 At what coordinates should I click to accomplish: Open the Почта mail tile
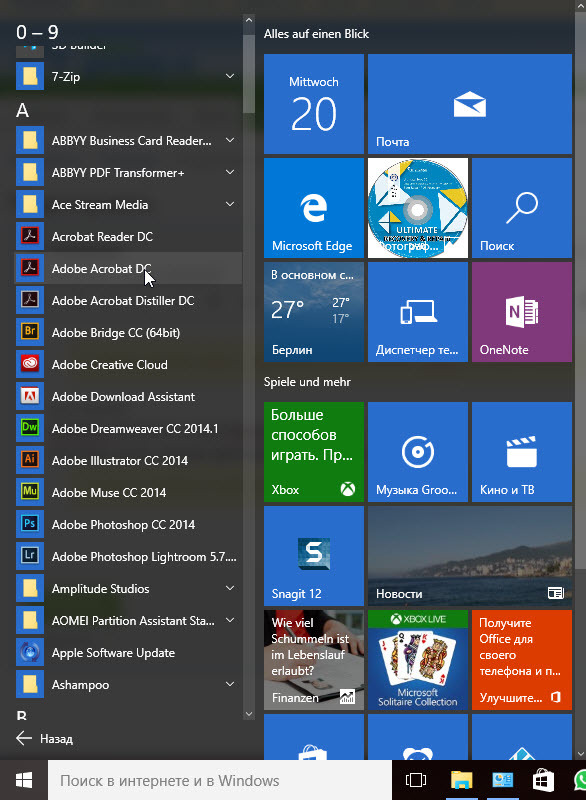point(470,104)
